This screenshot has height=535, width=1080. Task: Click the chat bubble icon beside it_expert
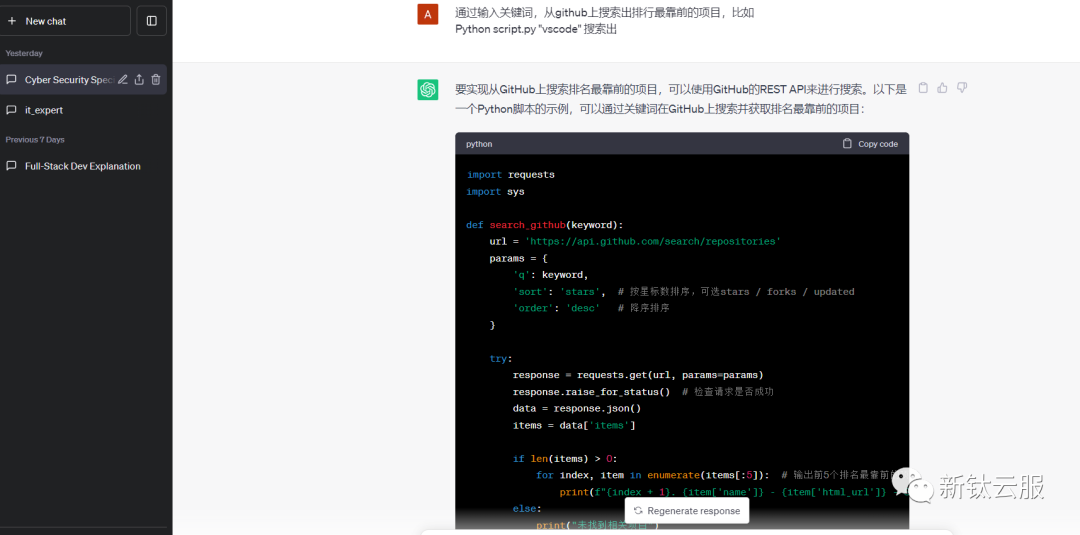(x=11, y=110)
